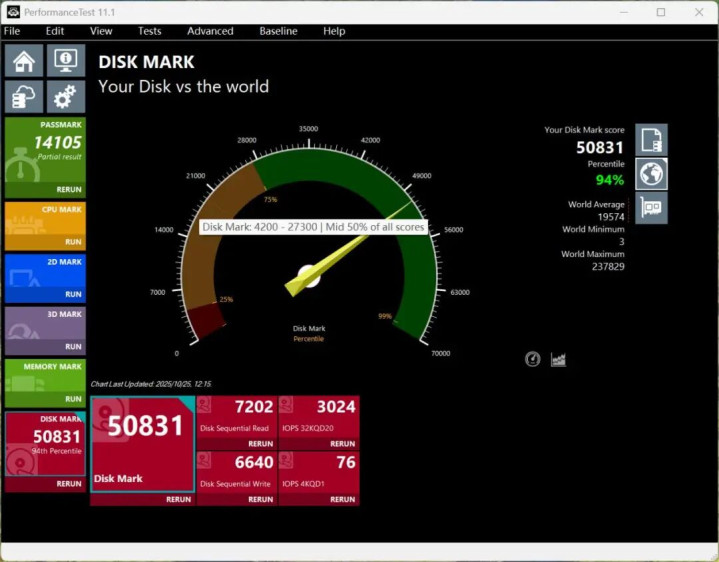Select the hardware card comparison icon

(651, 208)
